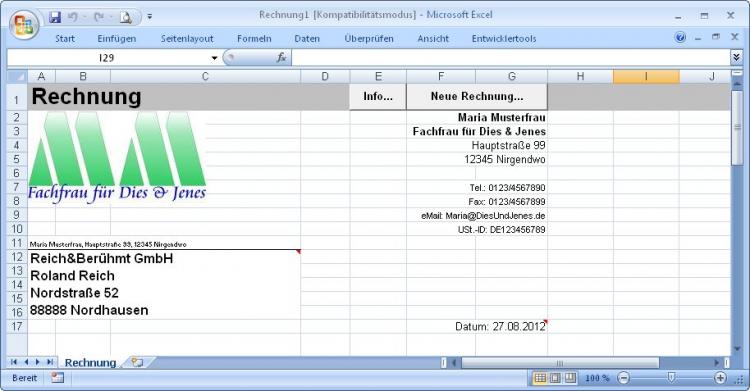Switch to Page Break Preview view
Image resolution: width=750 pixels, height=391 pixels.
tap(570, 378)
